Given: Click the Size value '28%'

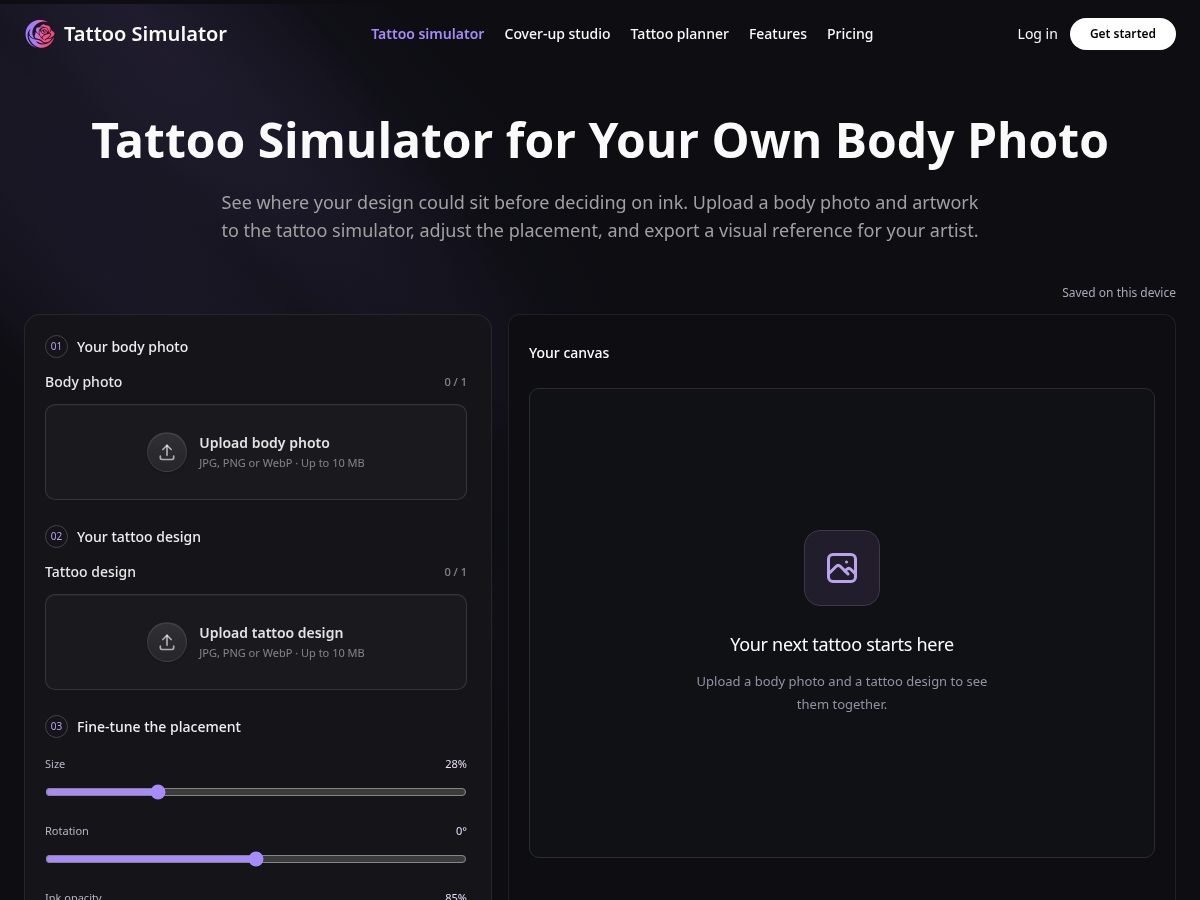Looking at the screenshot, I should [456, 764].
